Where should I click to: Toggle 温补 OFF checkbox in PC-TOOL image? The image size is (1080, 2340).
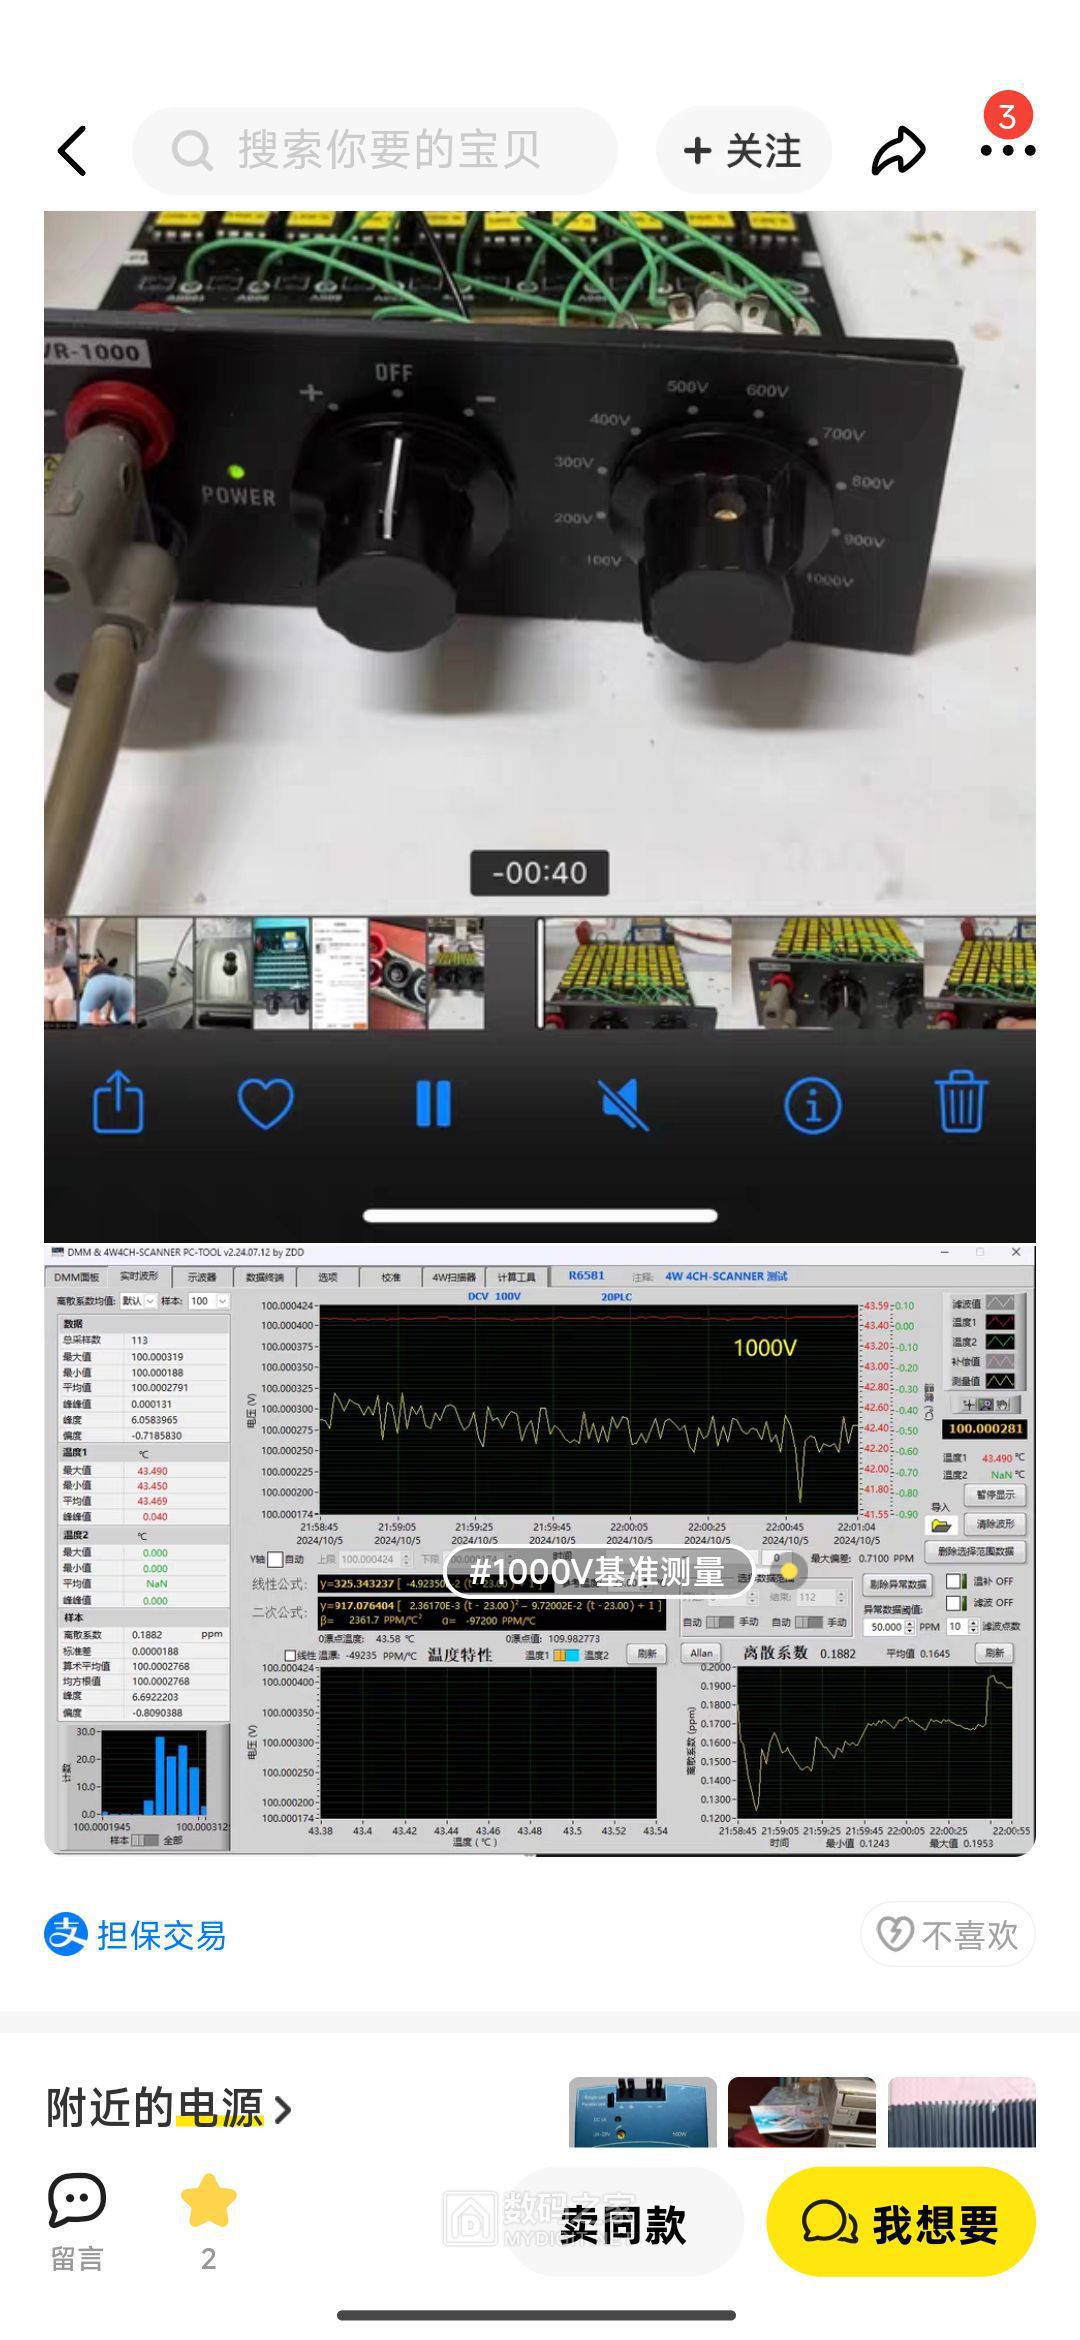[x=955, y=1581]
